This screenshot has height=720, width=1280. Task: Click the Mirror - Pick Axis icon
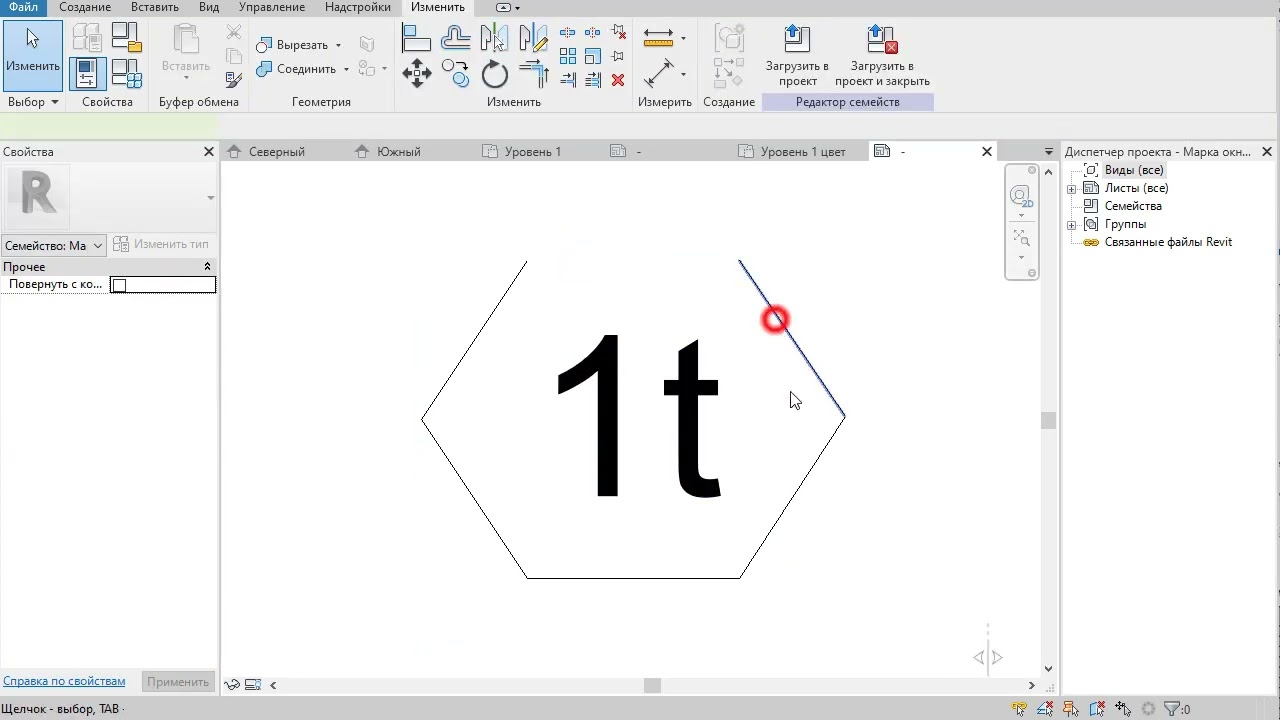coord(494,38)
